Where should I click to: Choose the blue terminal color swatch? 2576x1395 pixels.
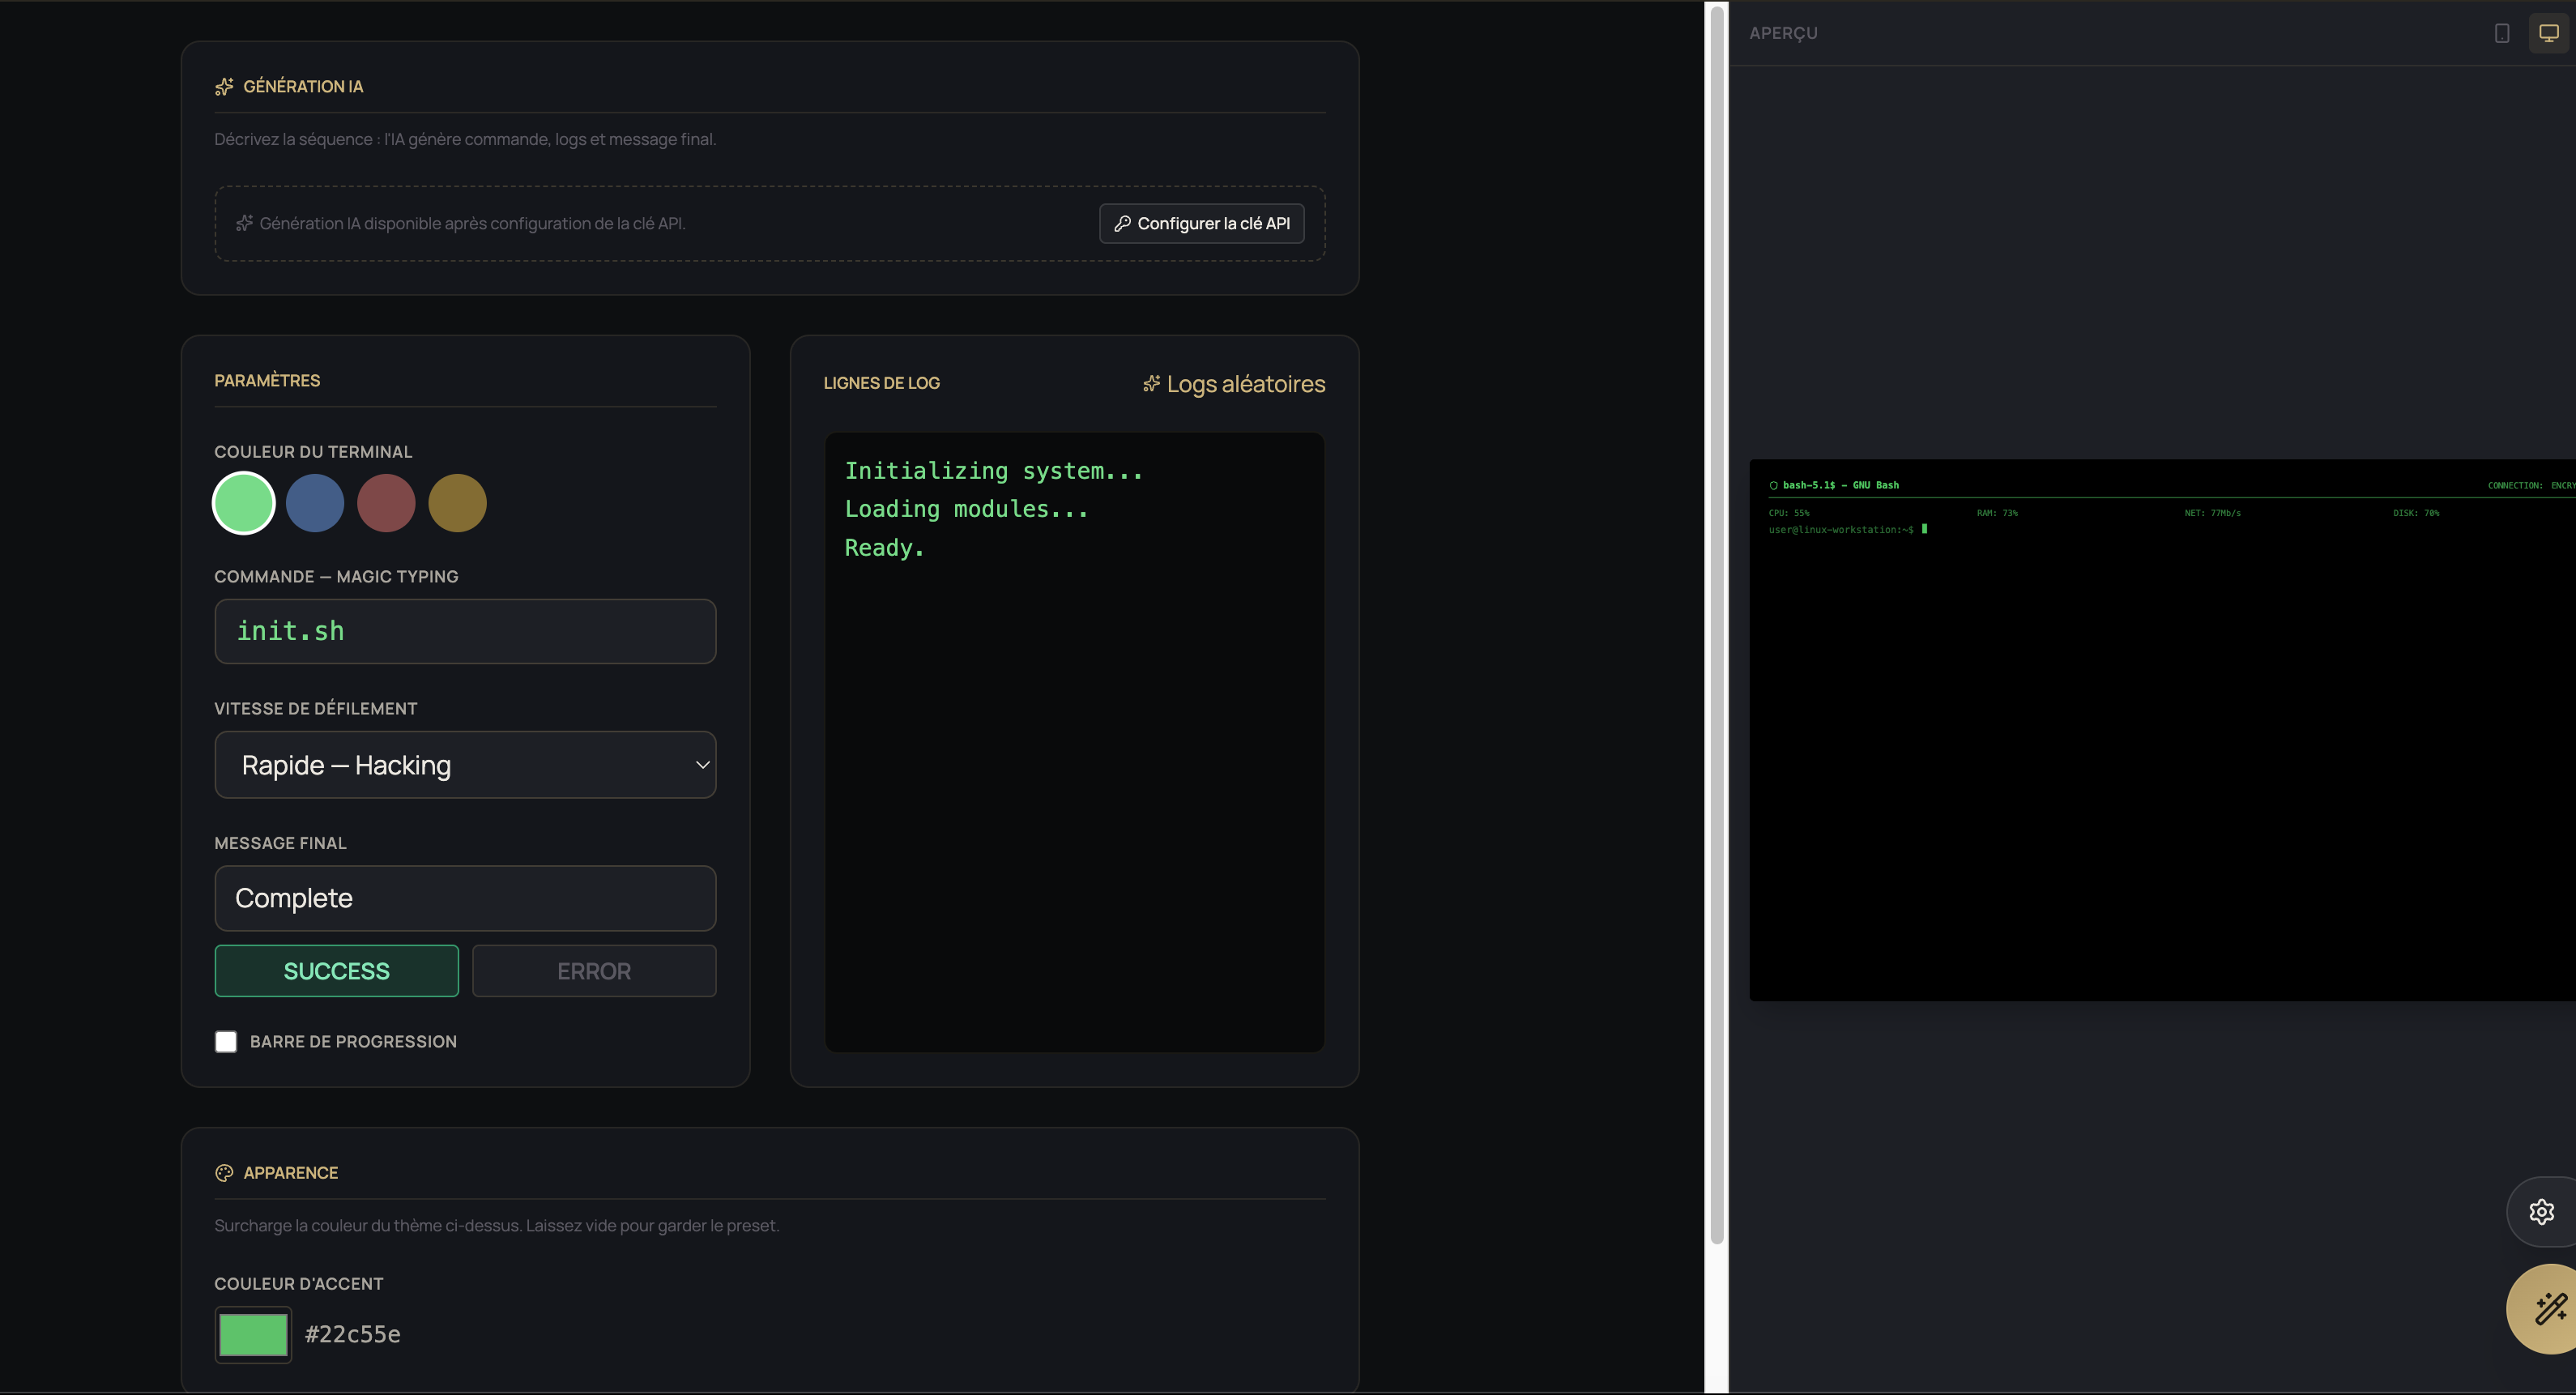click(x=315, y=503)
